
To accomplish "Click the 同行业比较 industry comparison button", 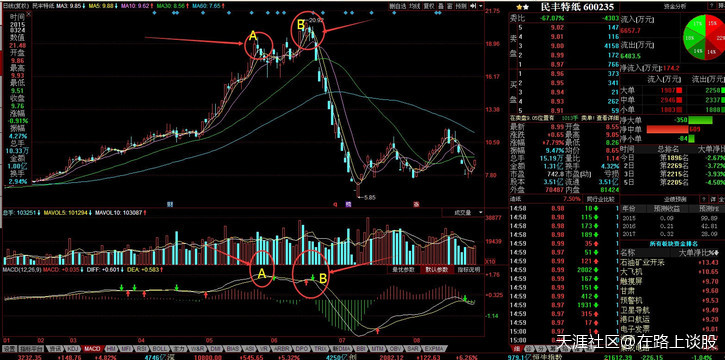I will point(601,199).
